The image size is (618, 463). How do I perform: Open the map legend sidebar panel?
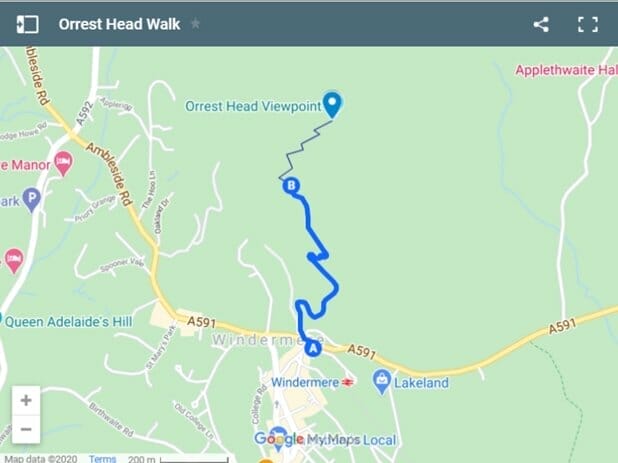pos(27,24)
